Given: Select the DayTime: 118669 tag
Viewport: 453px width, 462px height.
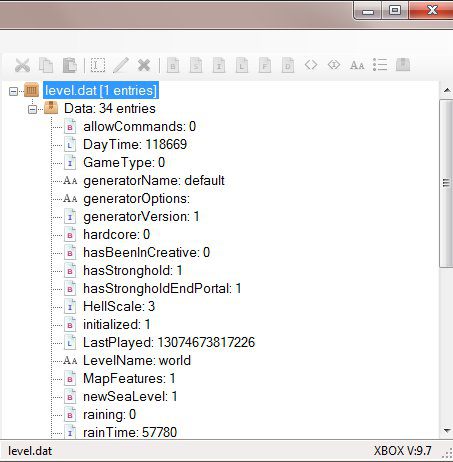Looking at the screenshot, I should [135, 144].
